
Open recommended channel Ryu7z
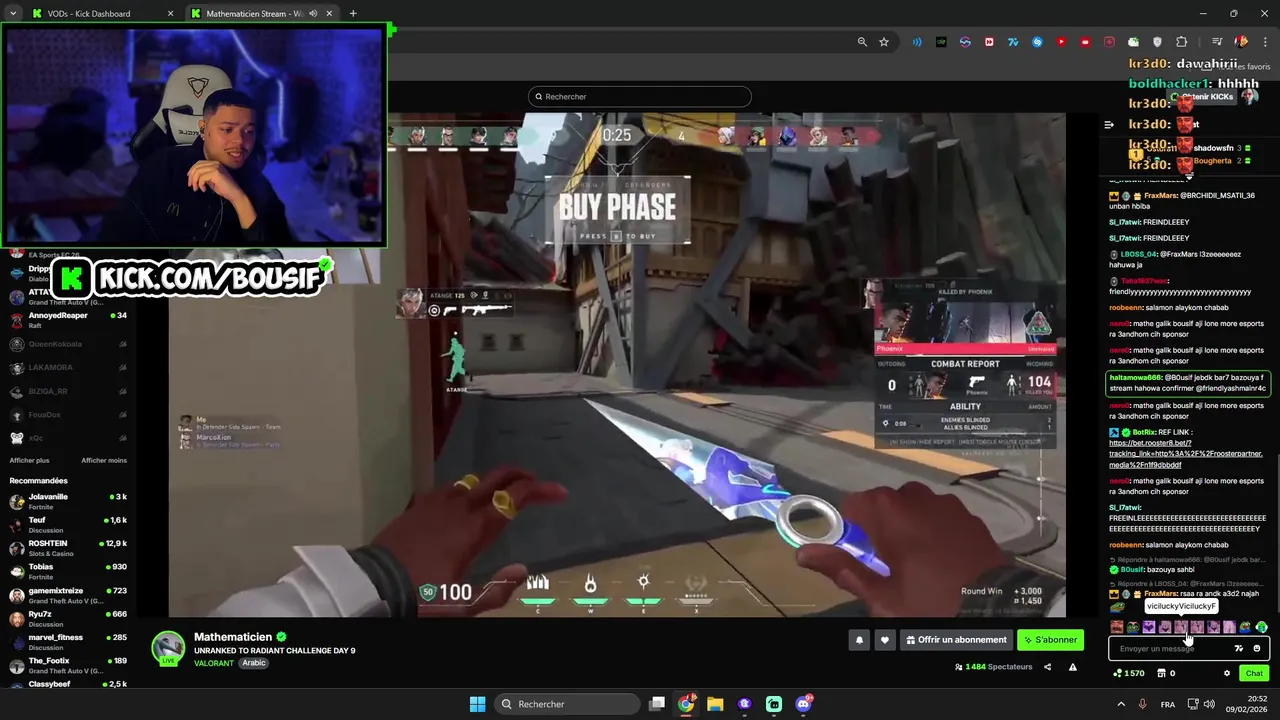click(68, 618)
